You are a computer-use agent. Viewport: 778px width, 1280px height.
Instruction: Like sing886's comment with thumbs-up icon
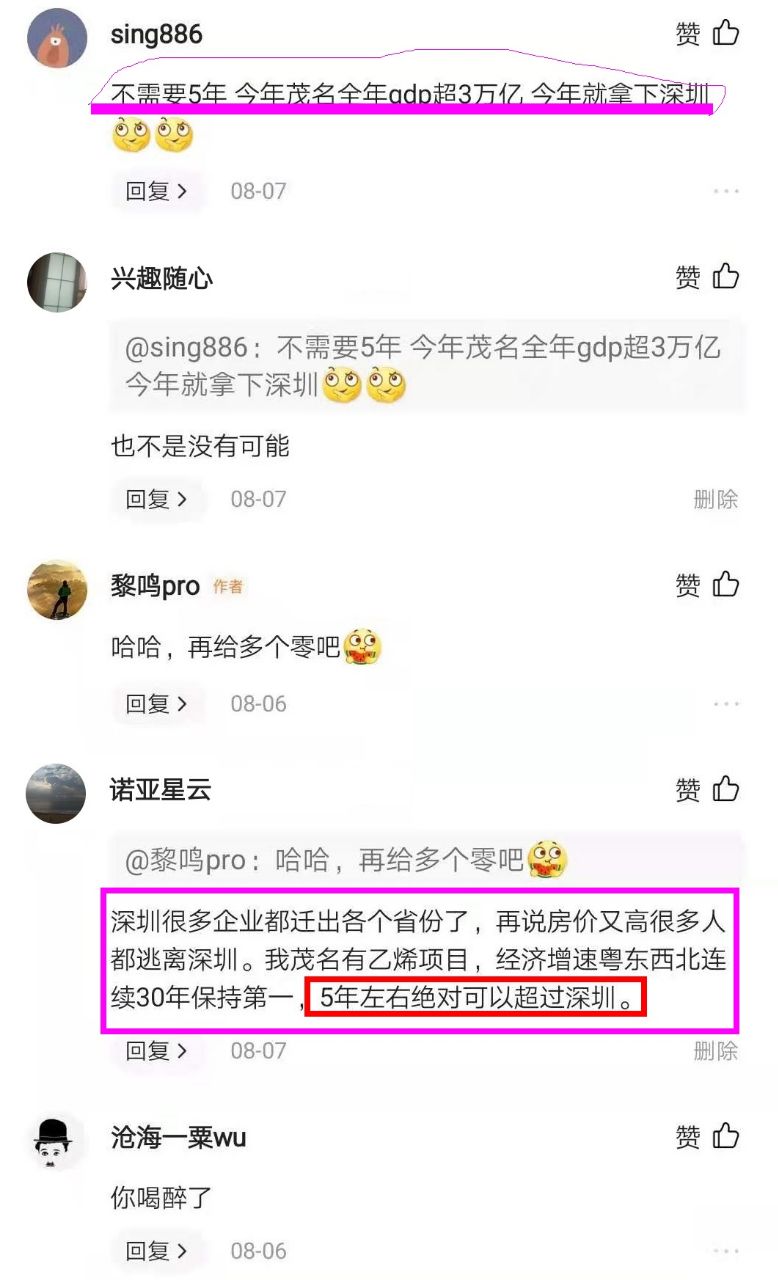point(726,33)
